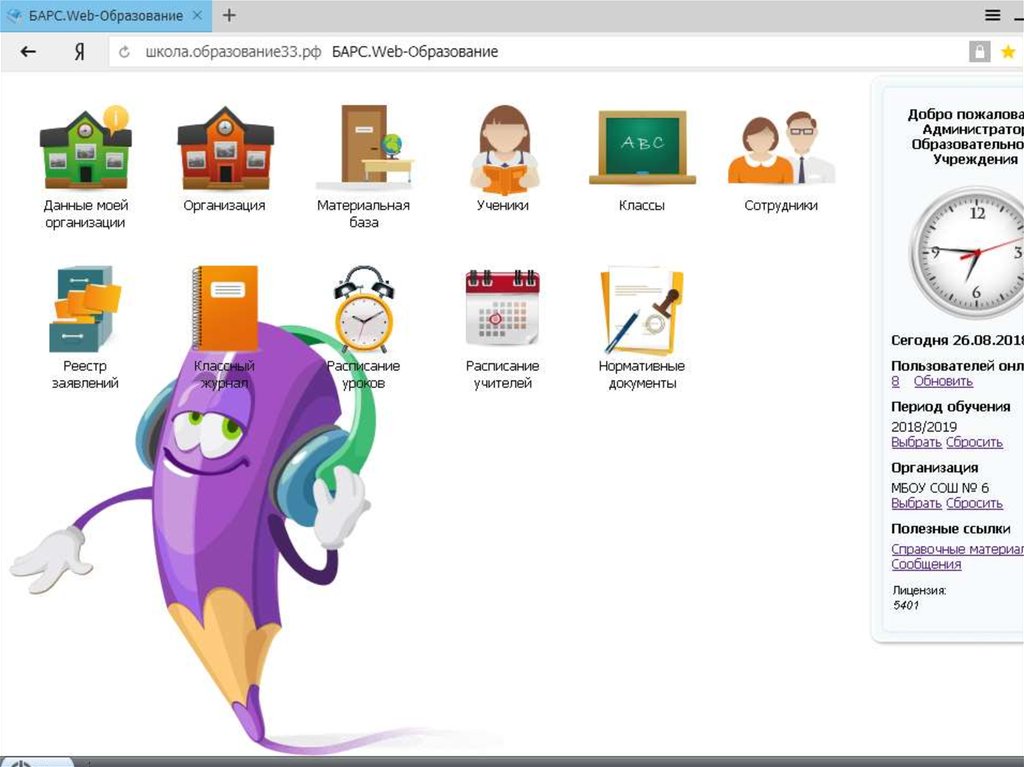1024x767 pixels.
Task: Open the Сотрудники staff icon
Action: pos(781,149)
